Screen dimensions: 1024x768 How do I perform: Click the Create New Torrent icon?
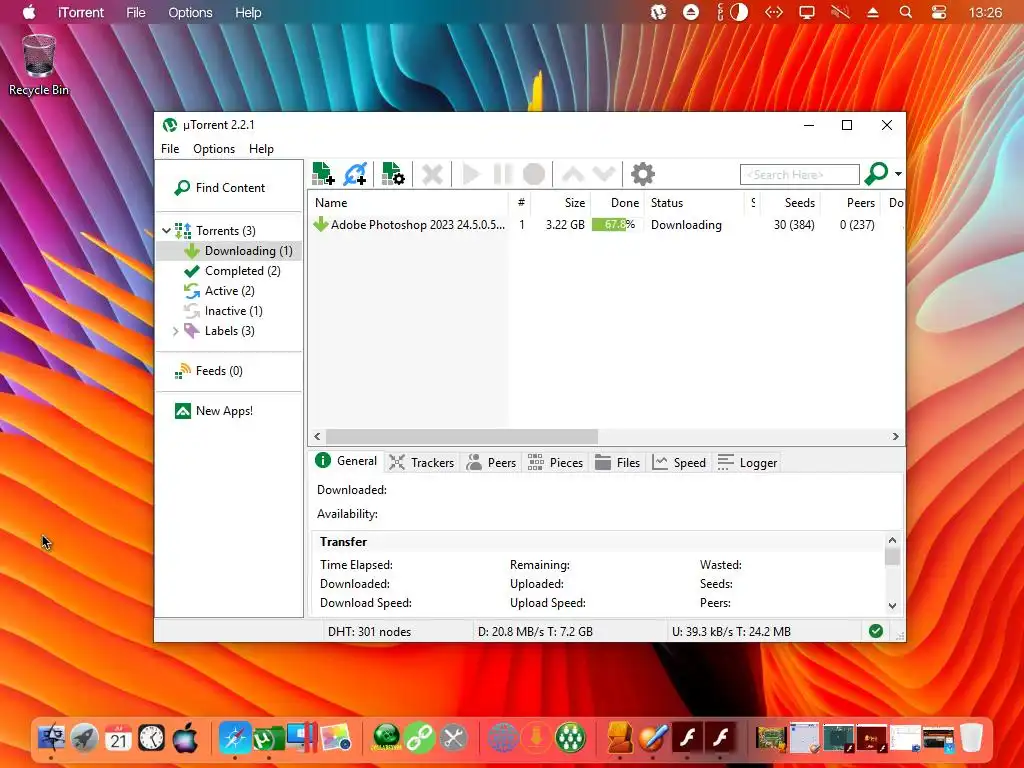tap(393, 174)
